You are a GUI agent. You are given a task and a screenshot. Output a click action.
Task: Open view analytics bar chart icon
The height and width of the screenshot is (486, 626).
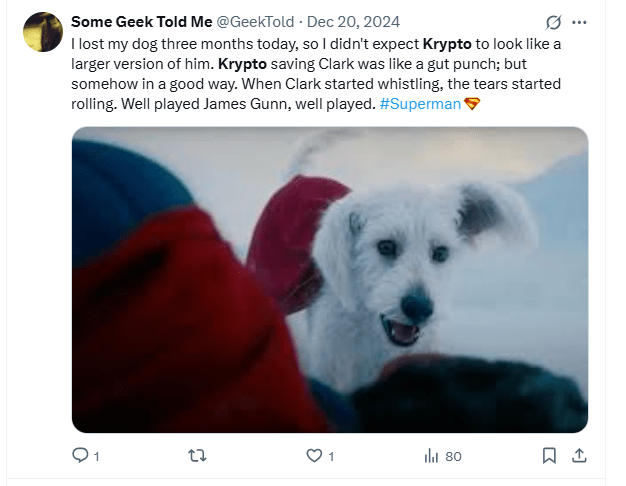432,456
